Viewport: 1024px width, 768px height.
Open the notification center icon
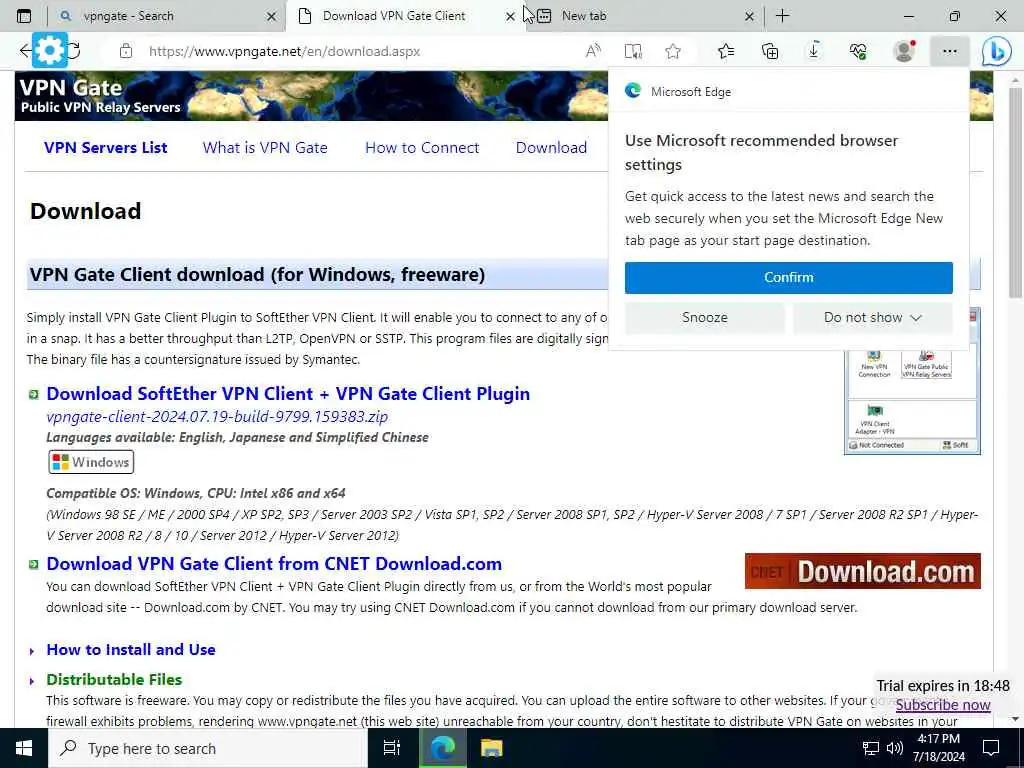[x=991, y=748]
